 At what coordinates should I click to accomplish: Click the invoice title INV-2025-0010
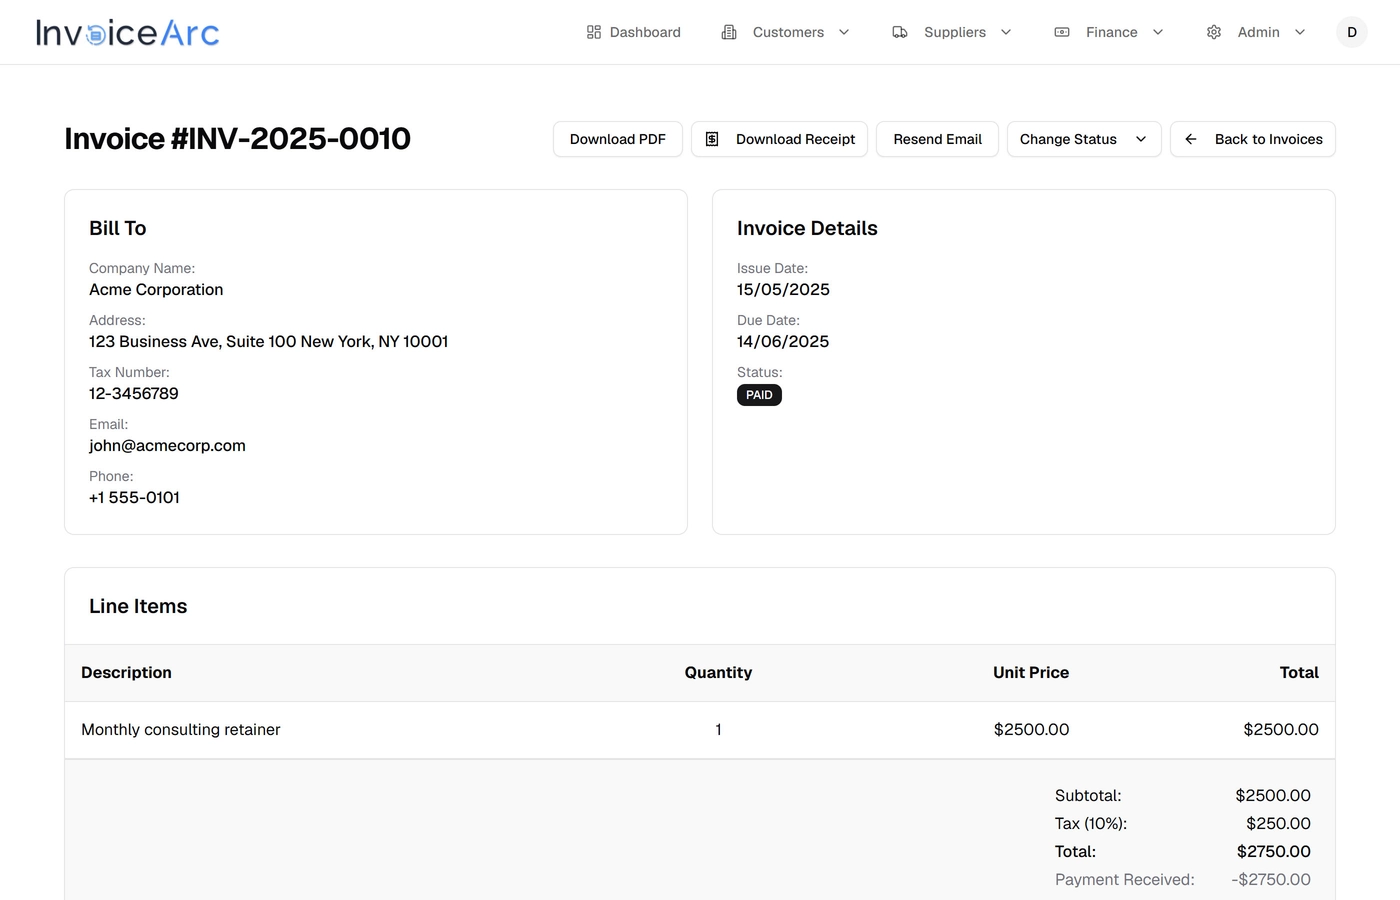pyautogui.click(x=238, y=139)
